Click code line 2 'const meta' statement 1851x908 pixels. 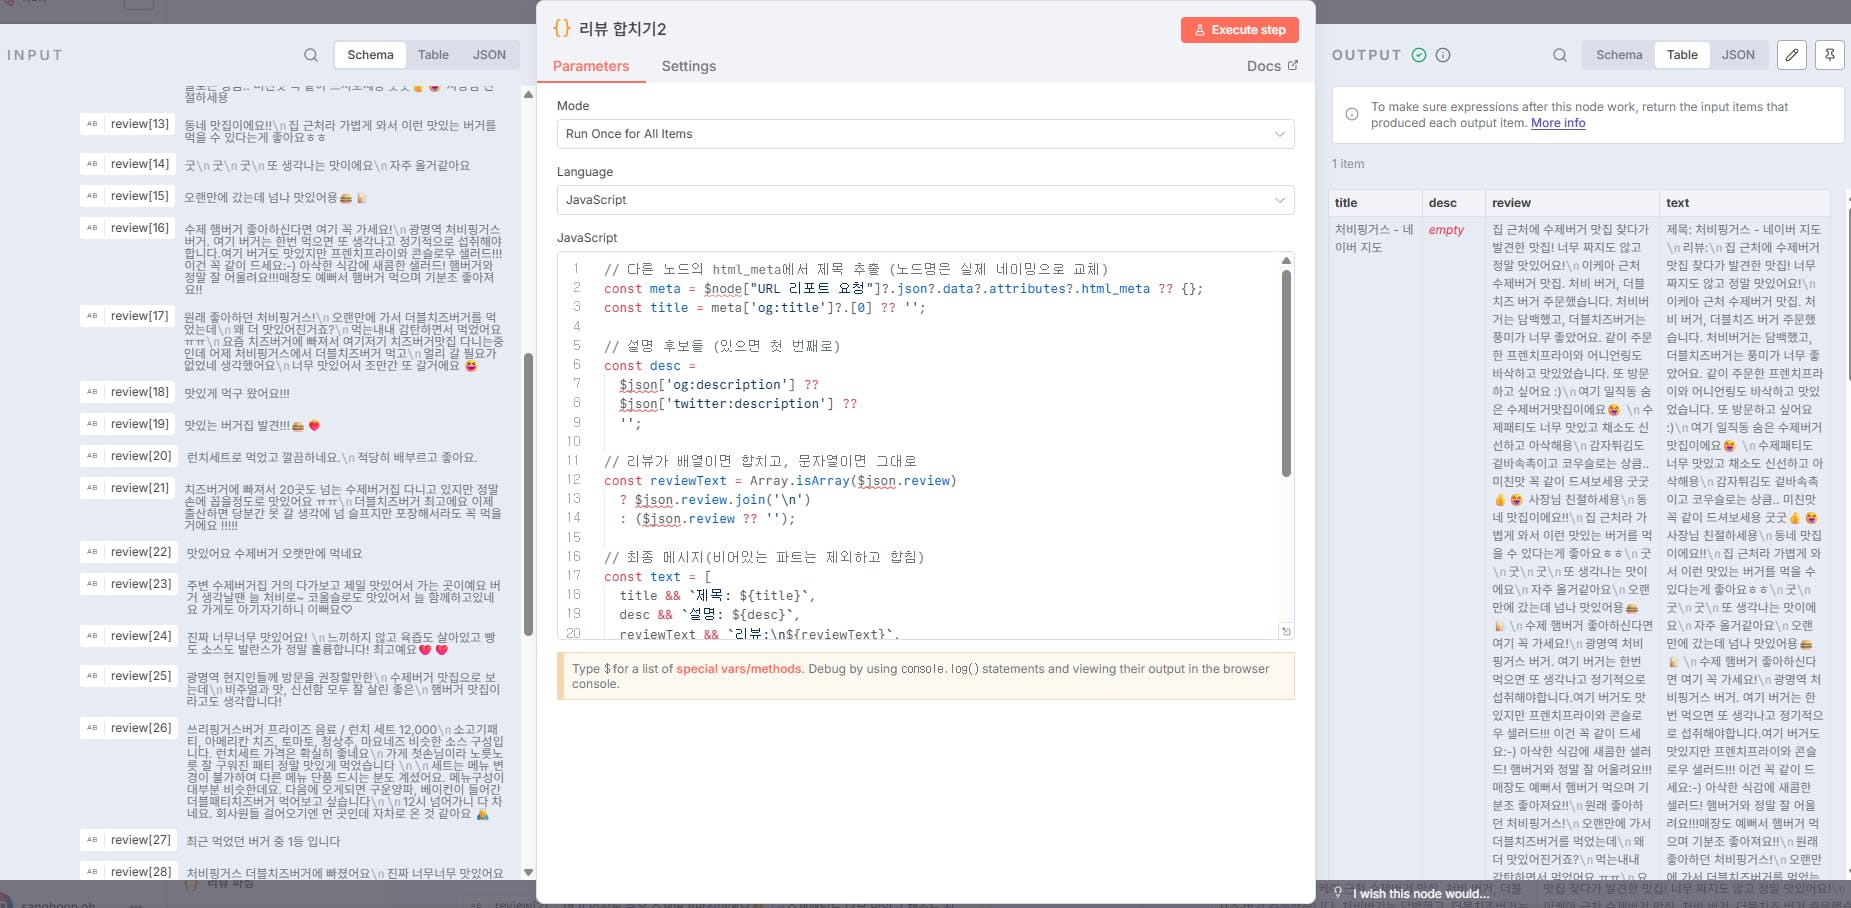(x=903, y=289)
